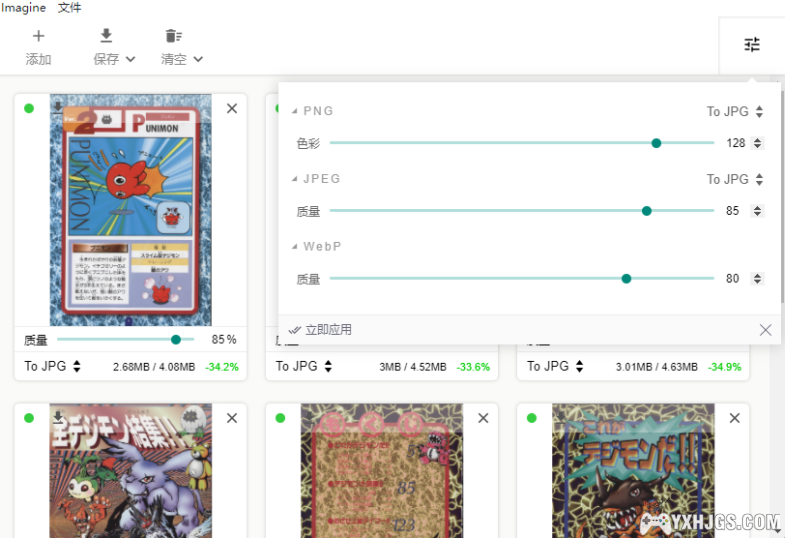Open the 文件 menu

70,8
